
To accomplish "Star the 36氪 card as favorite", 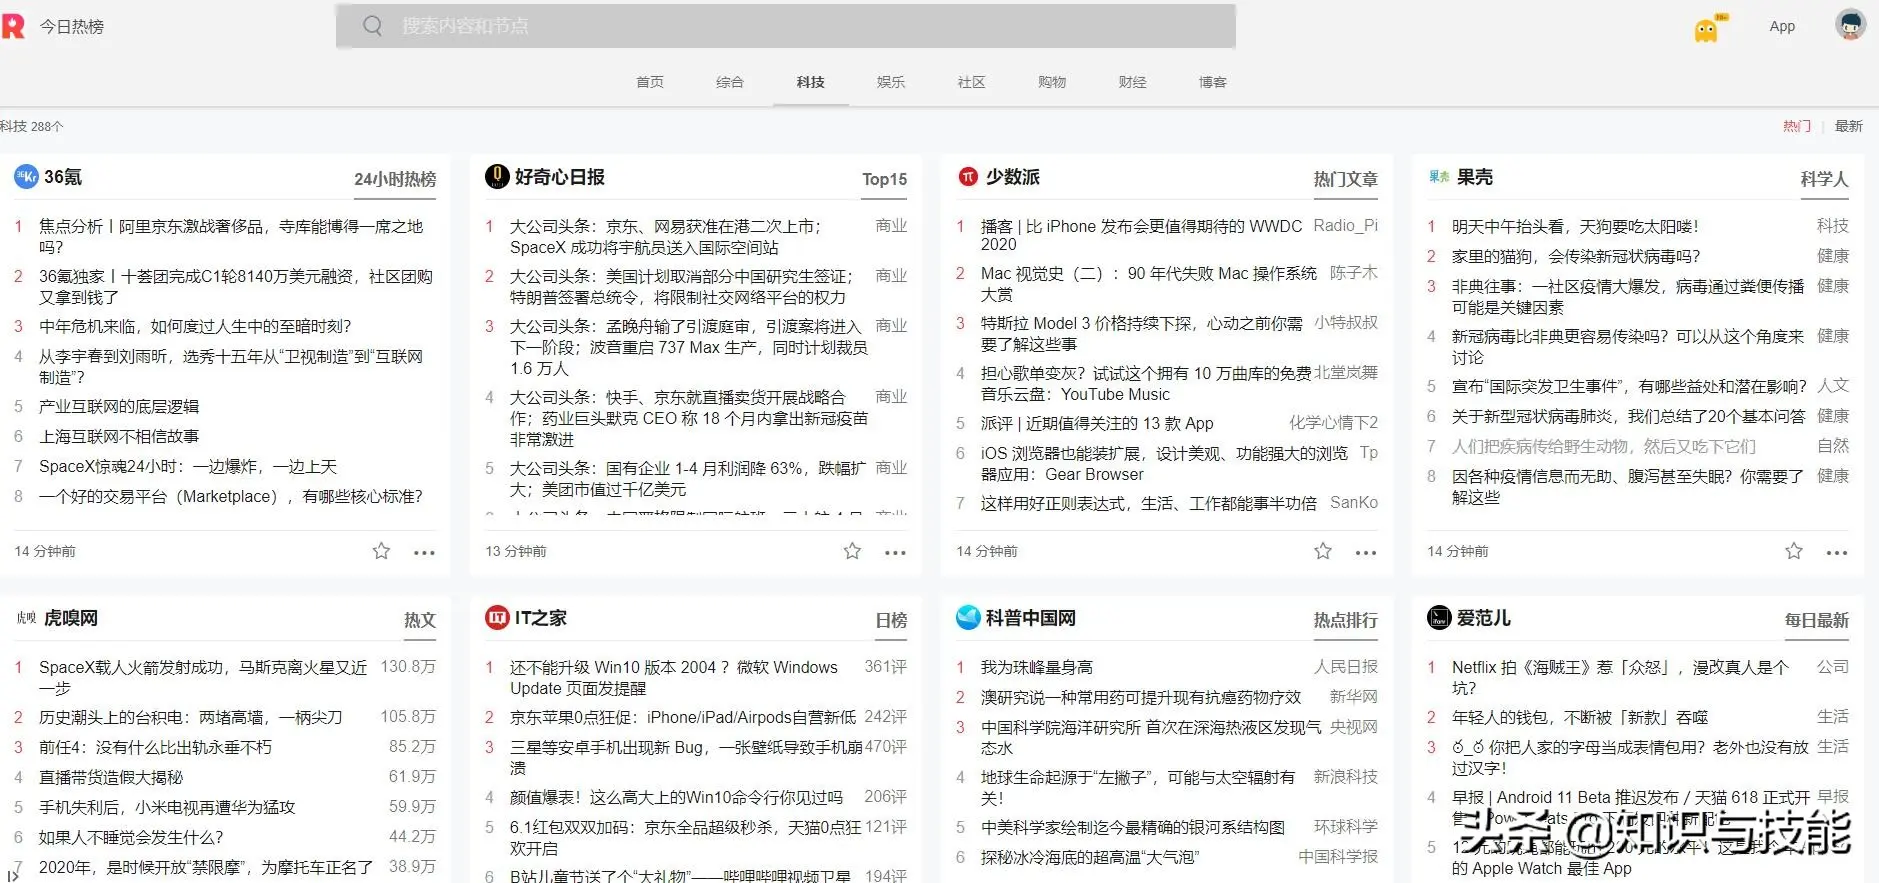I will pos(381,551).
